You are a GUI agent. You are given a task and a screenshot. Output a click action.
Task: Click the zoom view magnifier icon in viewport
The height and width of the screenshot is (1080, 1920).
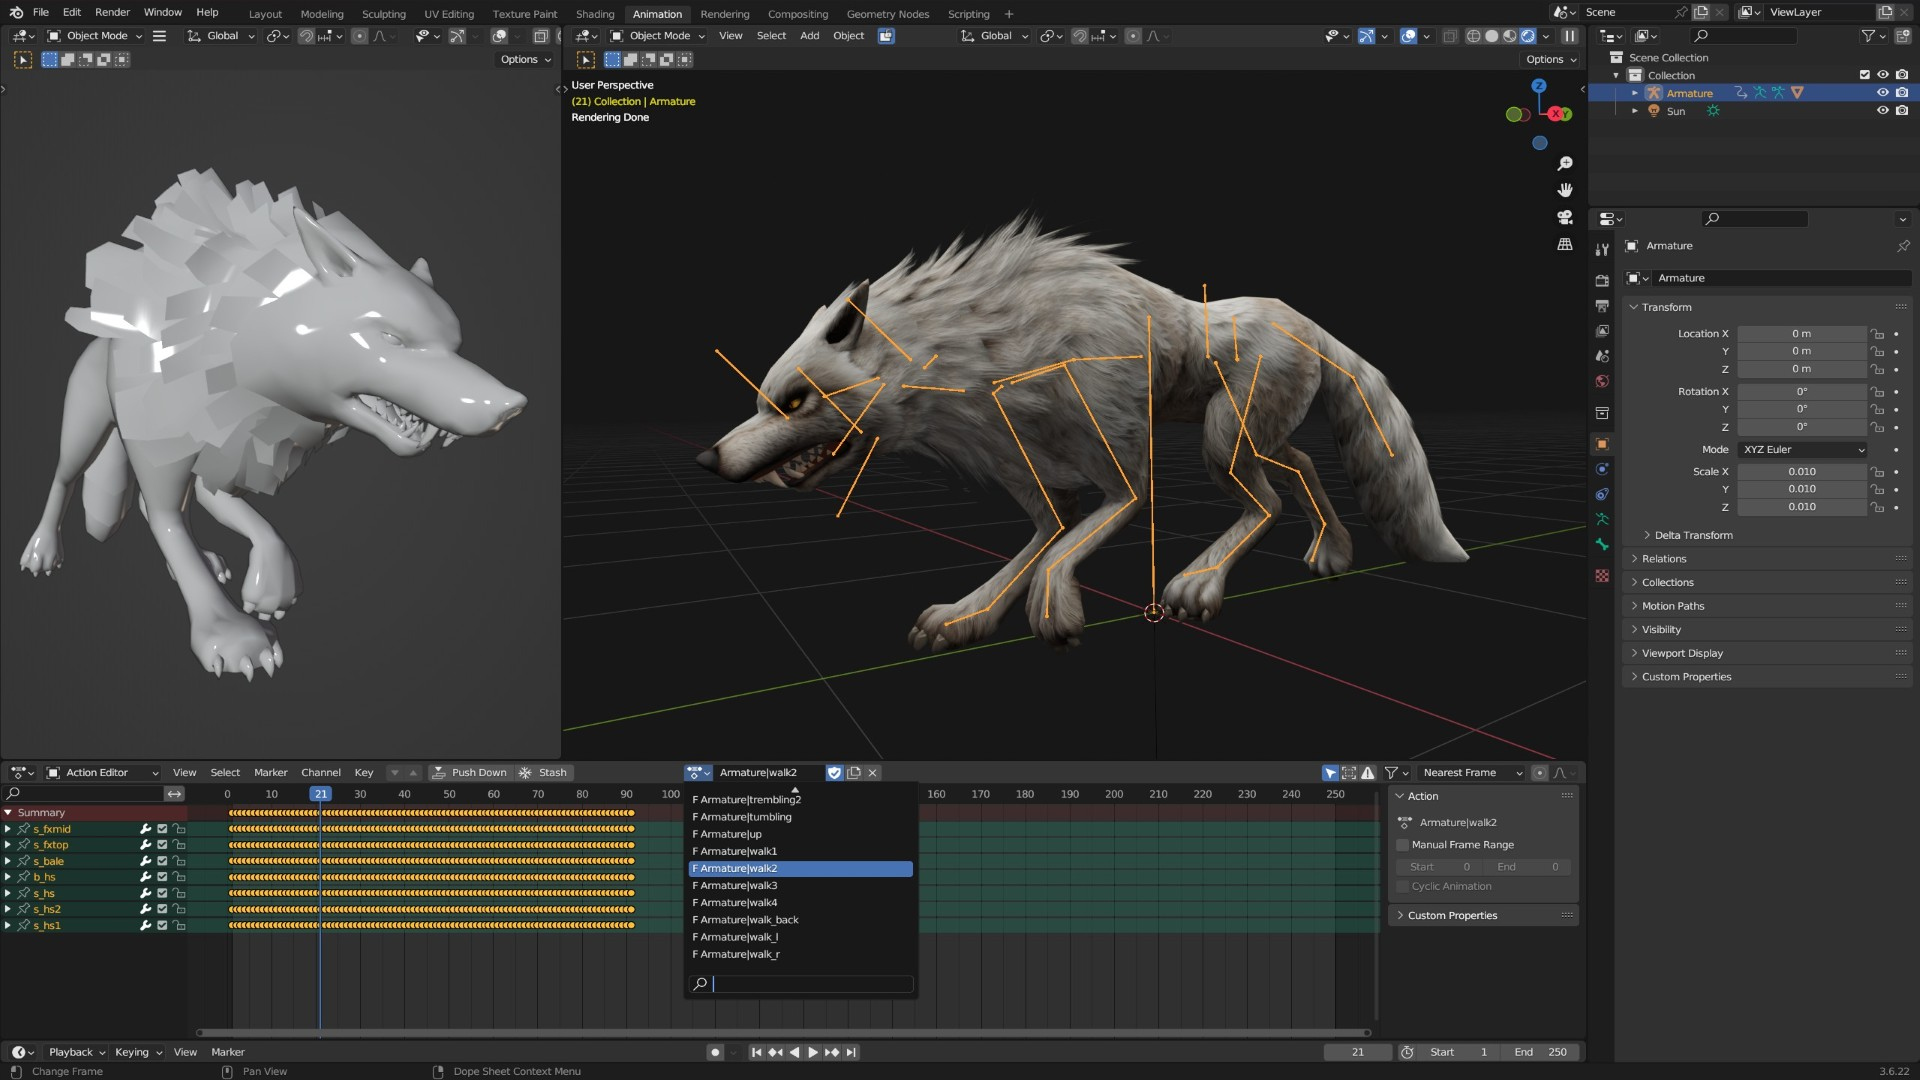click(1565, 163)
